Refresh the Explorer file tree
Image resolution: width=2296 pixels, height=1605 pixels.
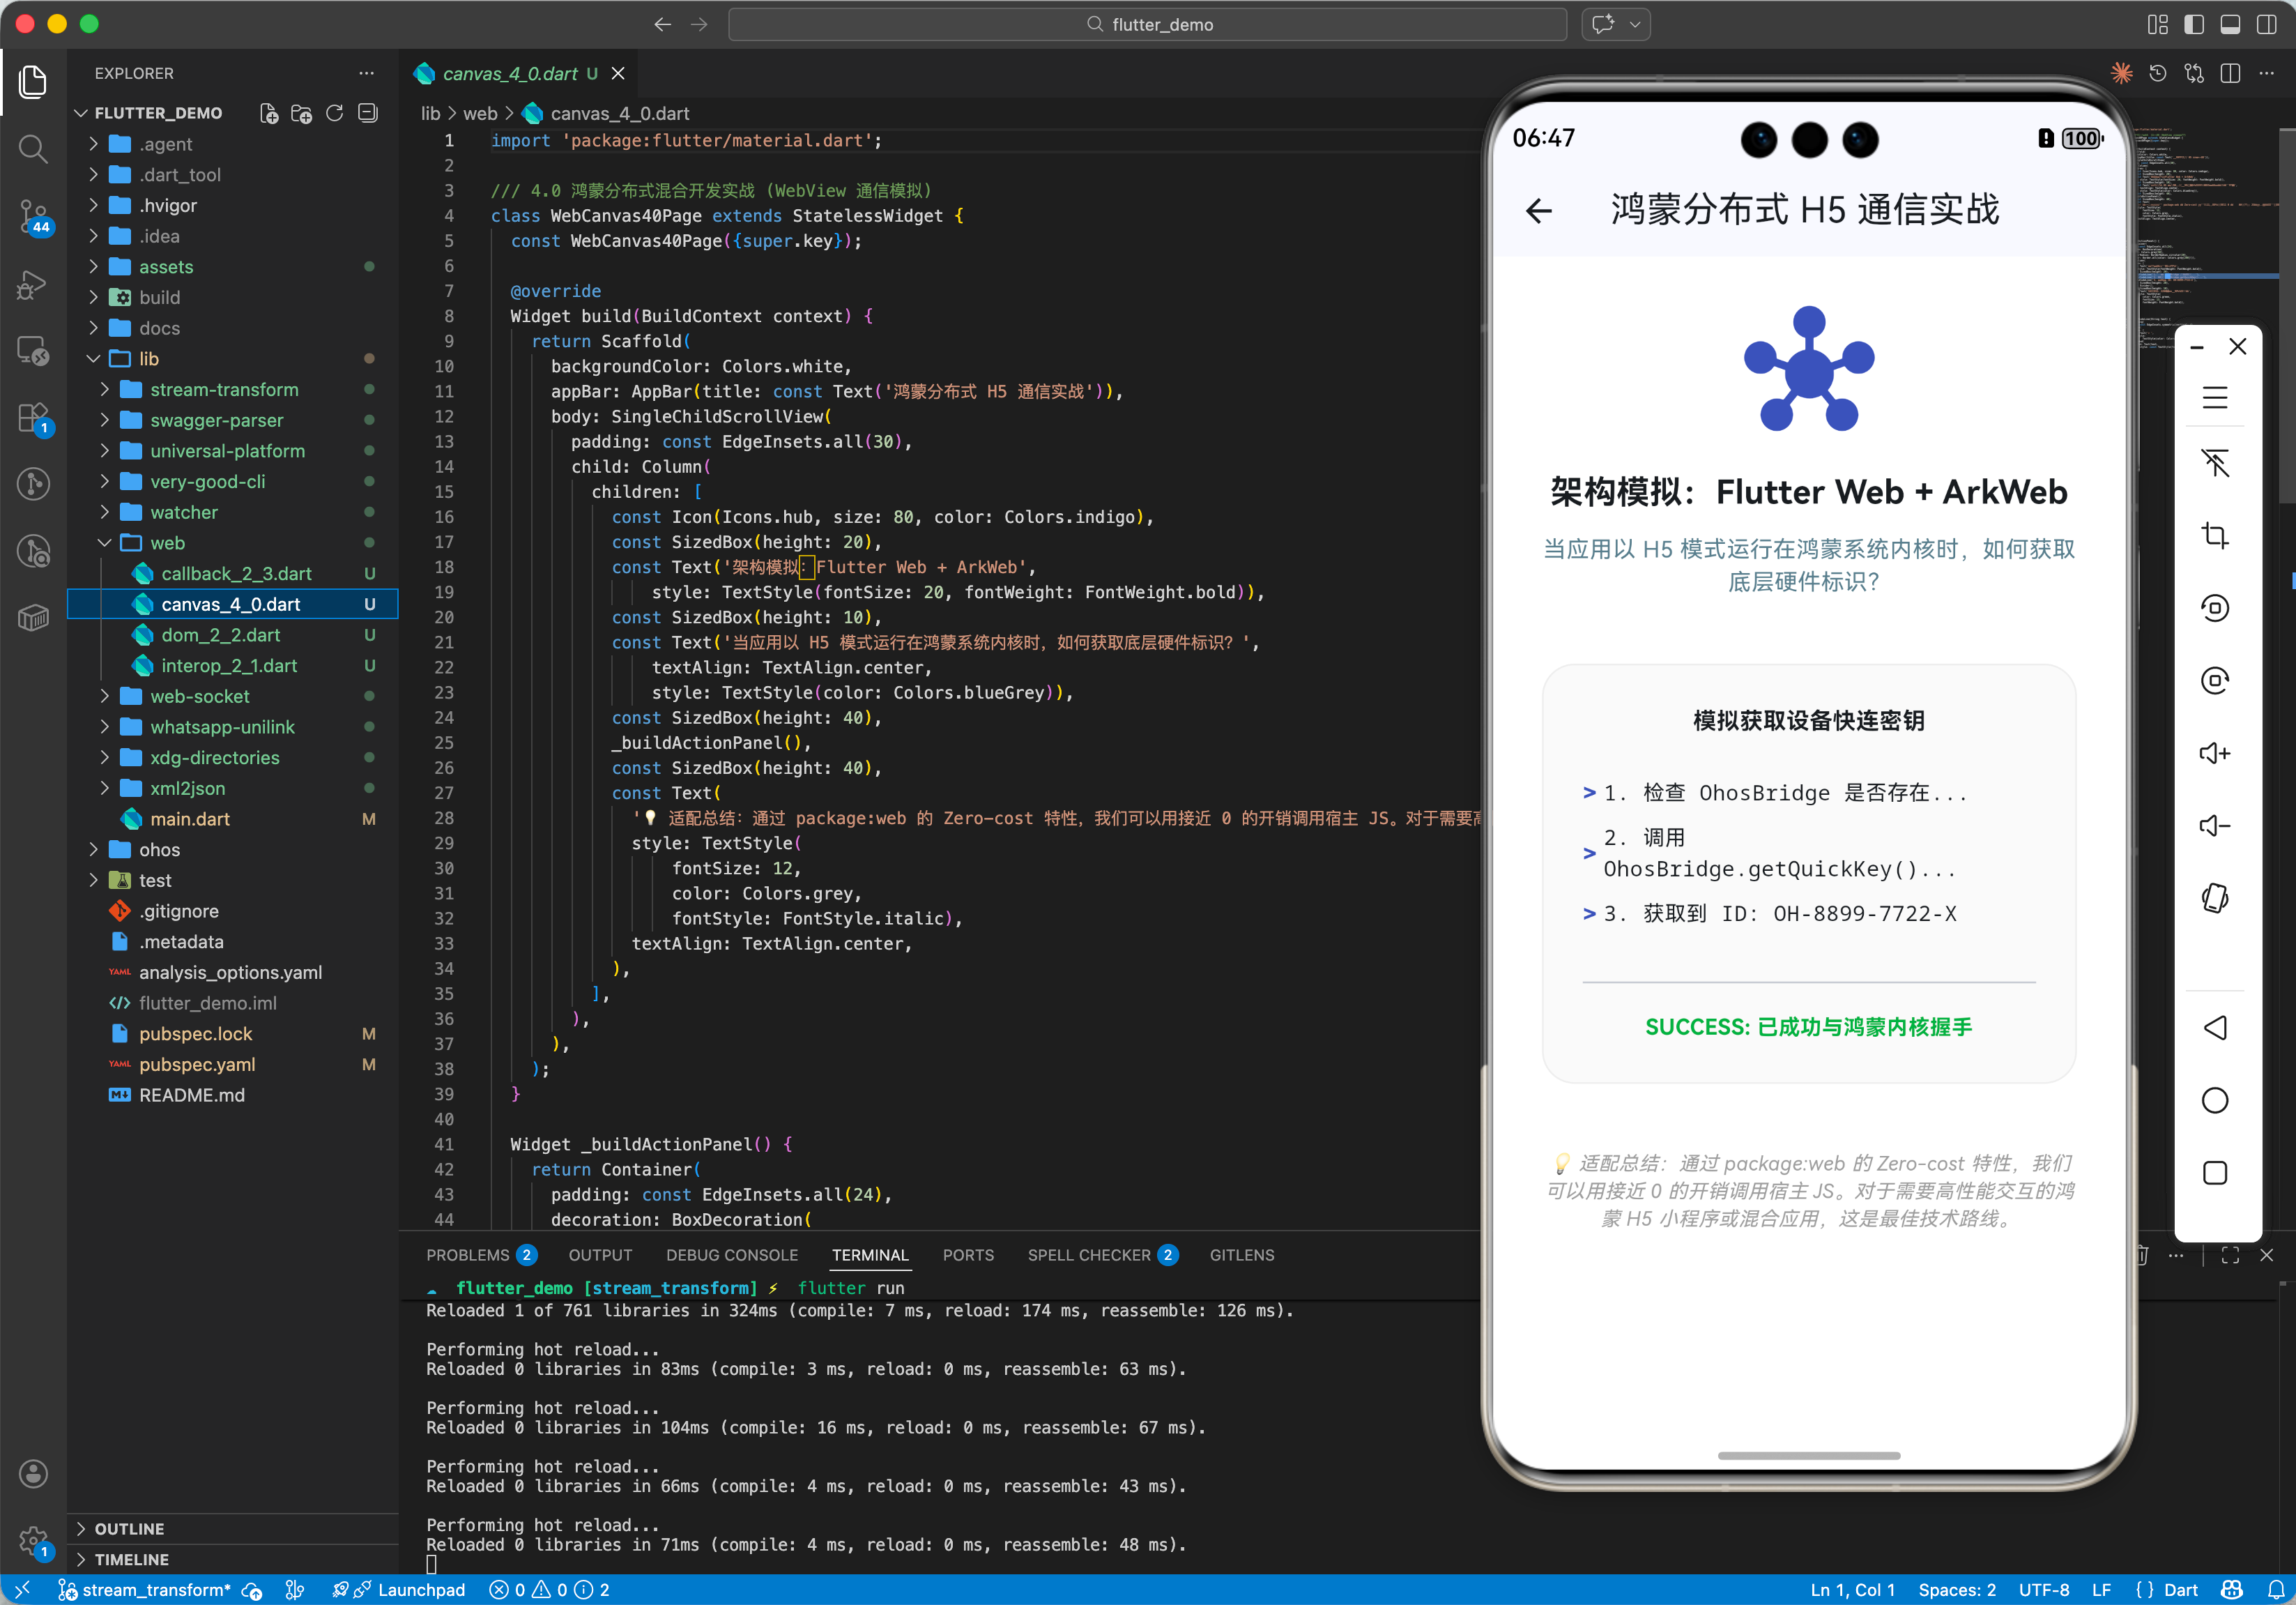(335, 113)
